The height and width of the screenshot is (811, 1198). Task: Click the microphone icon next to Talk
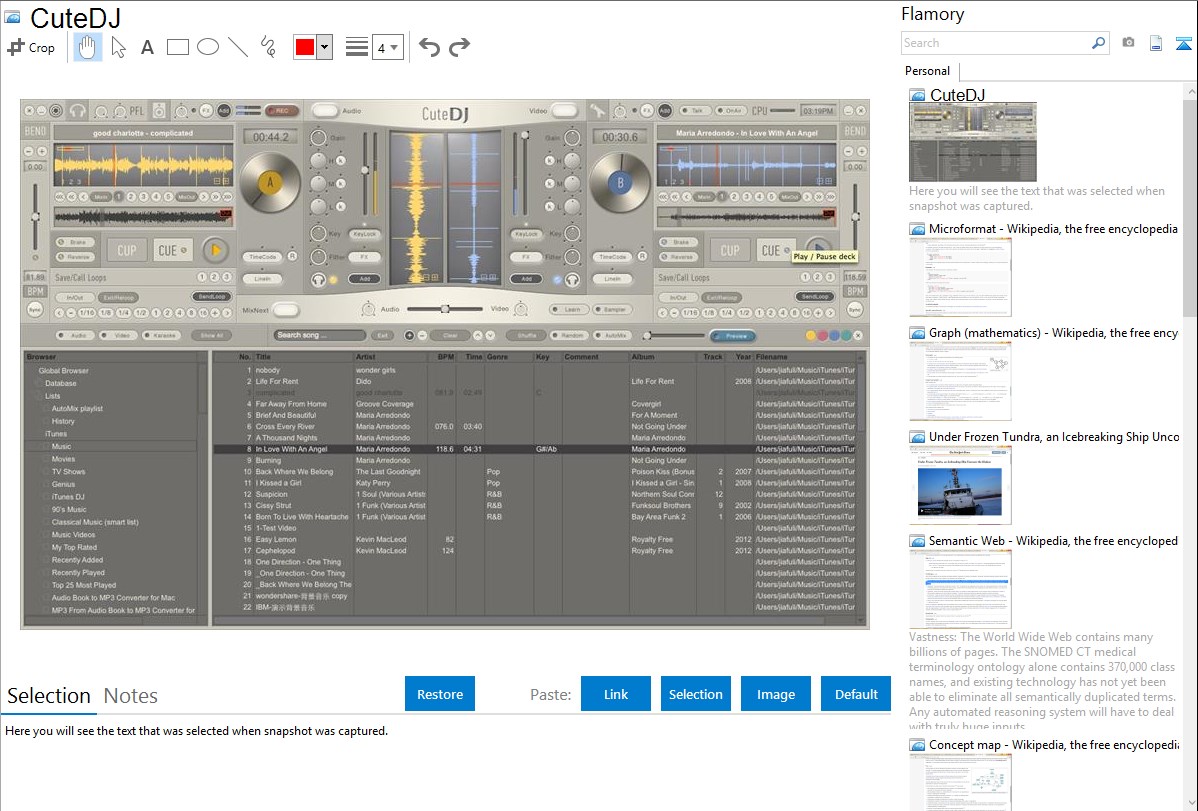(x=597, y=111)
